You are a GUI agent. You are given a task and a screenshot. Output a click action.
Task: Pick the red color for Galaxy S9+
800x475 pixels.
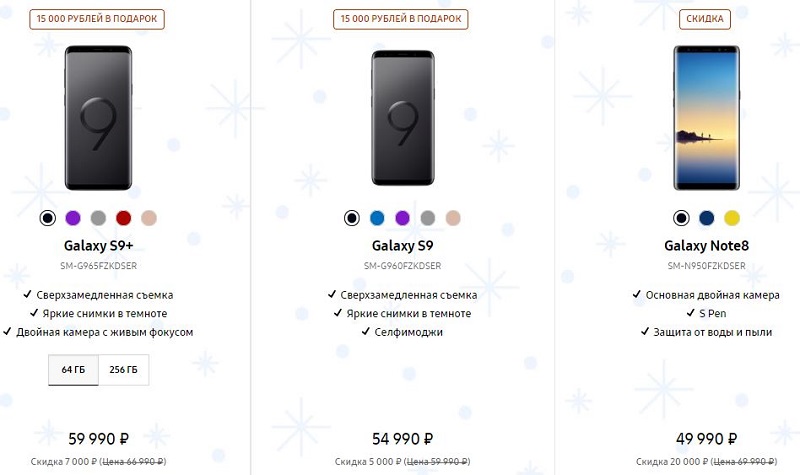124,217
